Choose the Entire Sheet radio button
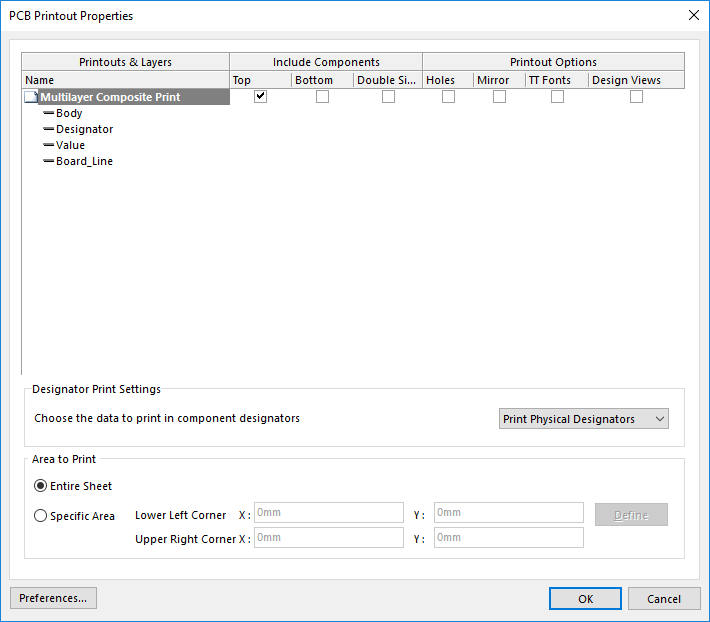Image resolution: width=710 pixels, height=622 pixels. pyautogui.click(x=41, y=486)
